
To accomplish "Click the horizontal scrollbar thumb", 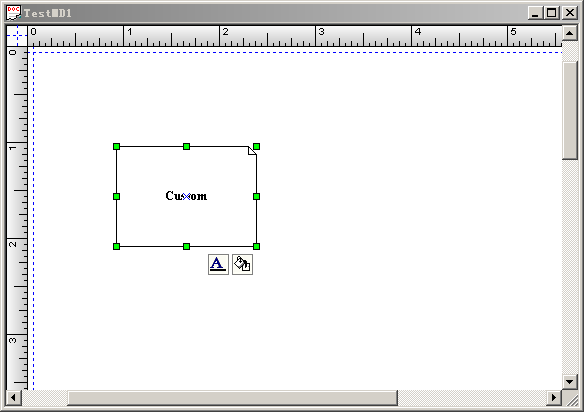I will point(232,397).
